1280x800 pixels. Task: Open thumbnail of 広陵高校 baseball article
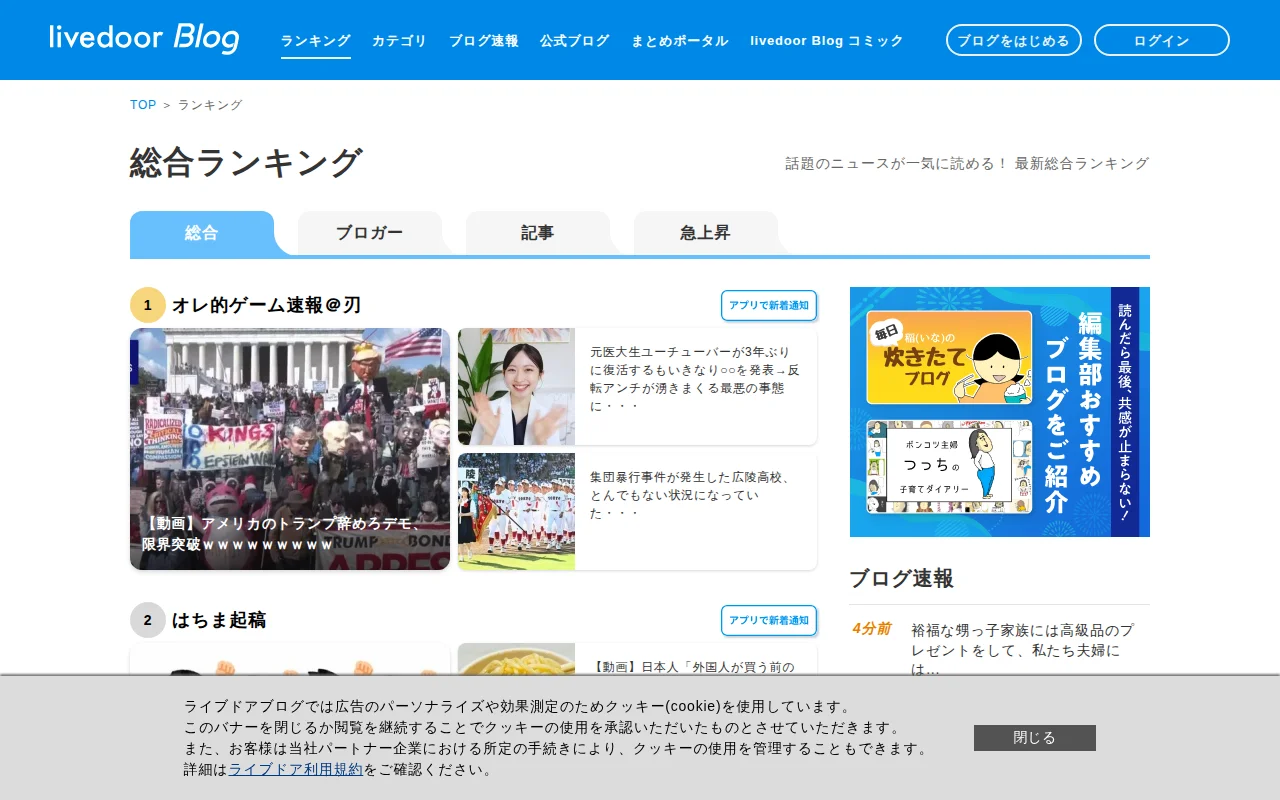516,512
